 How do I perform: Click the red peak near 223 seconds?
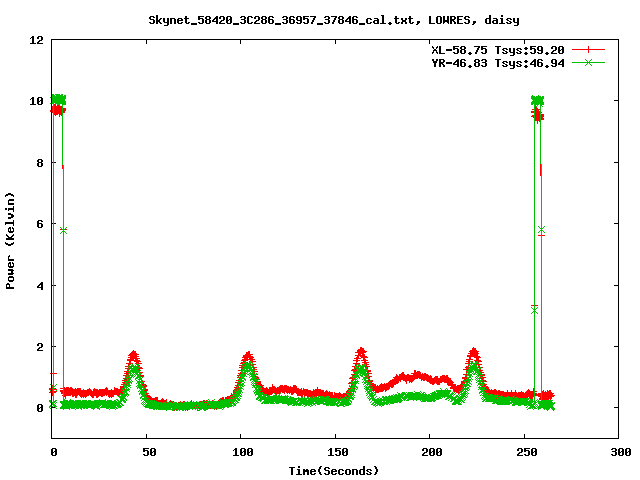473,352
